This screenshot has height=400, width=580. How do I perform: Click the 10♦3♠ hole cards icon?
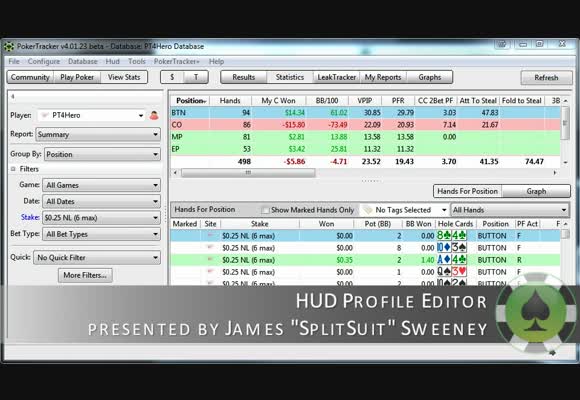pyautogui.click(x=451, y=248)
